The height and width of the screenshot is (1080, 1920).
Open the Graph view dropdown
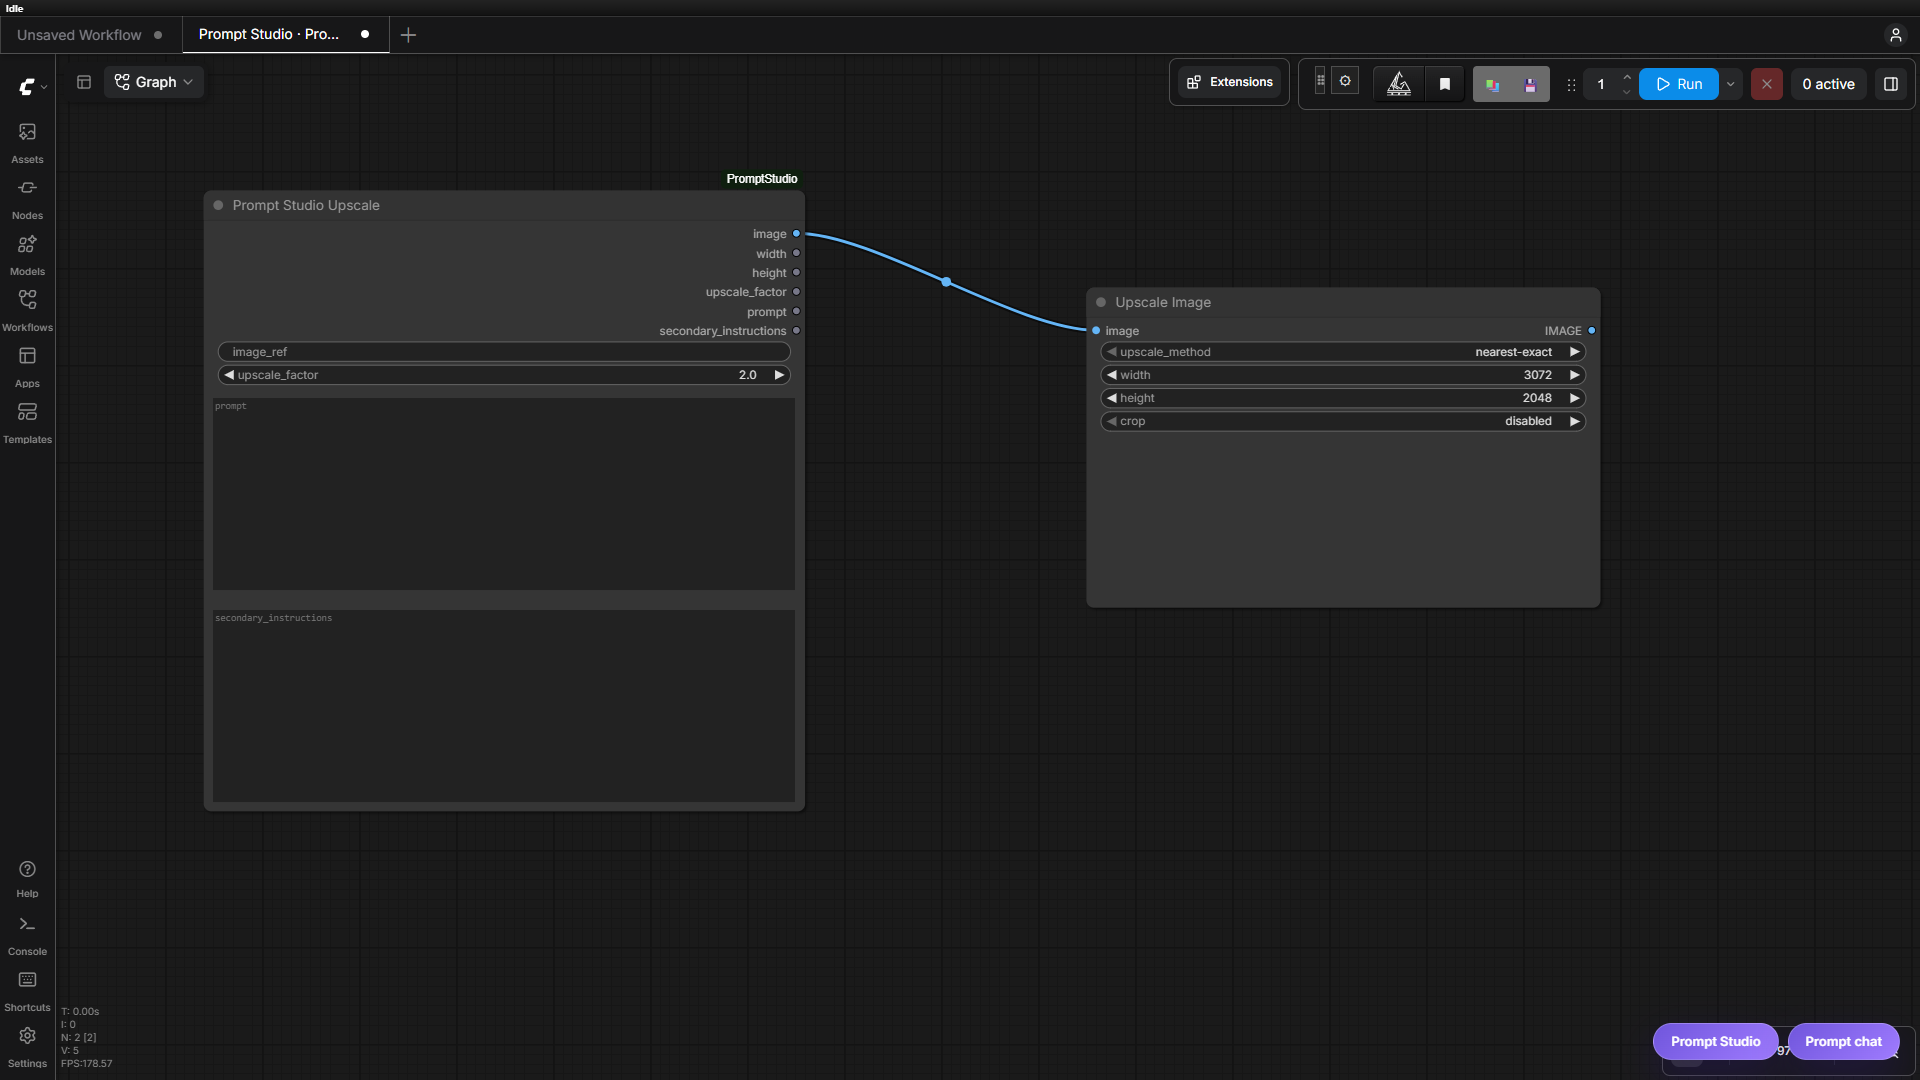[x=154, y=82]
